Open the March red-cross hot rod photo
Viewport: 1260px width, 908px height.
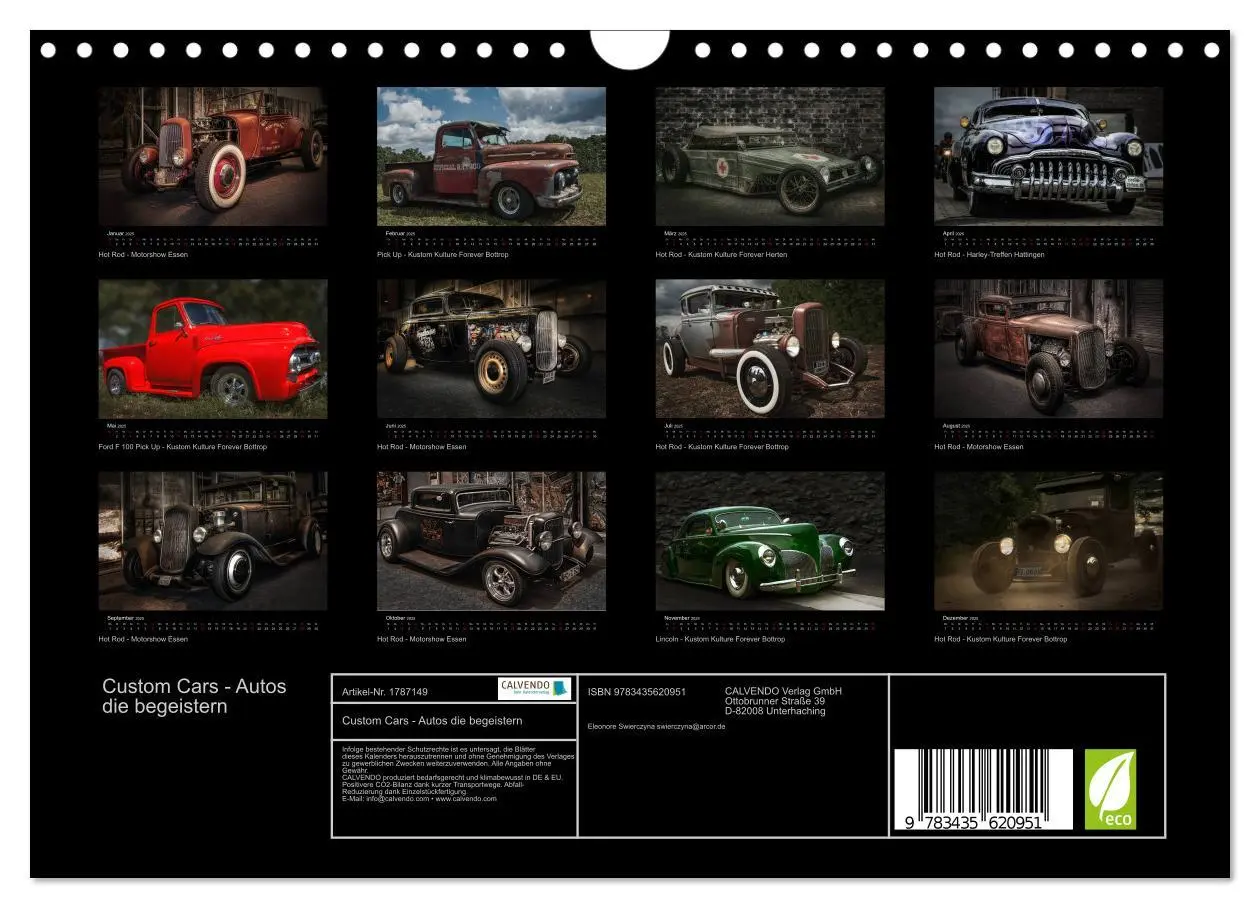point(770,156)
